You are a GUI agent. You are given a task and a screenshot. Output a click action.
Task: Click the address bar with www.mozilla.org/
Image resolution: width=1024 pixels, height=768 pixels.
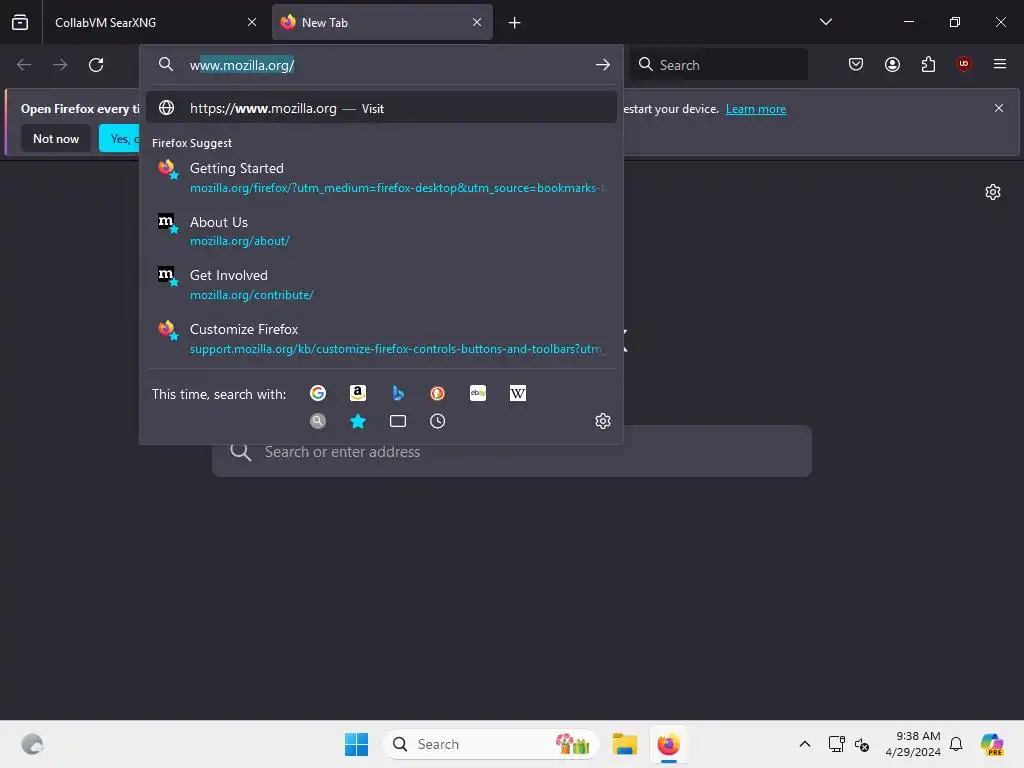tap(381, 65)
